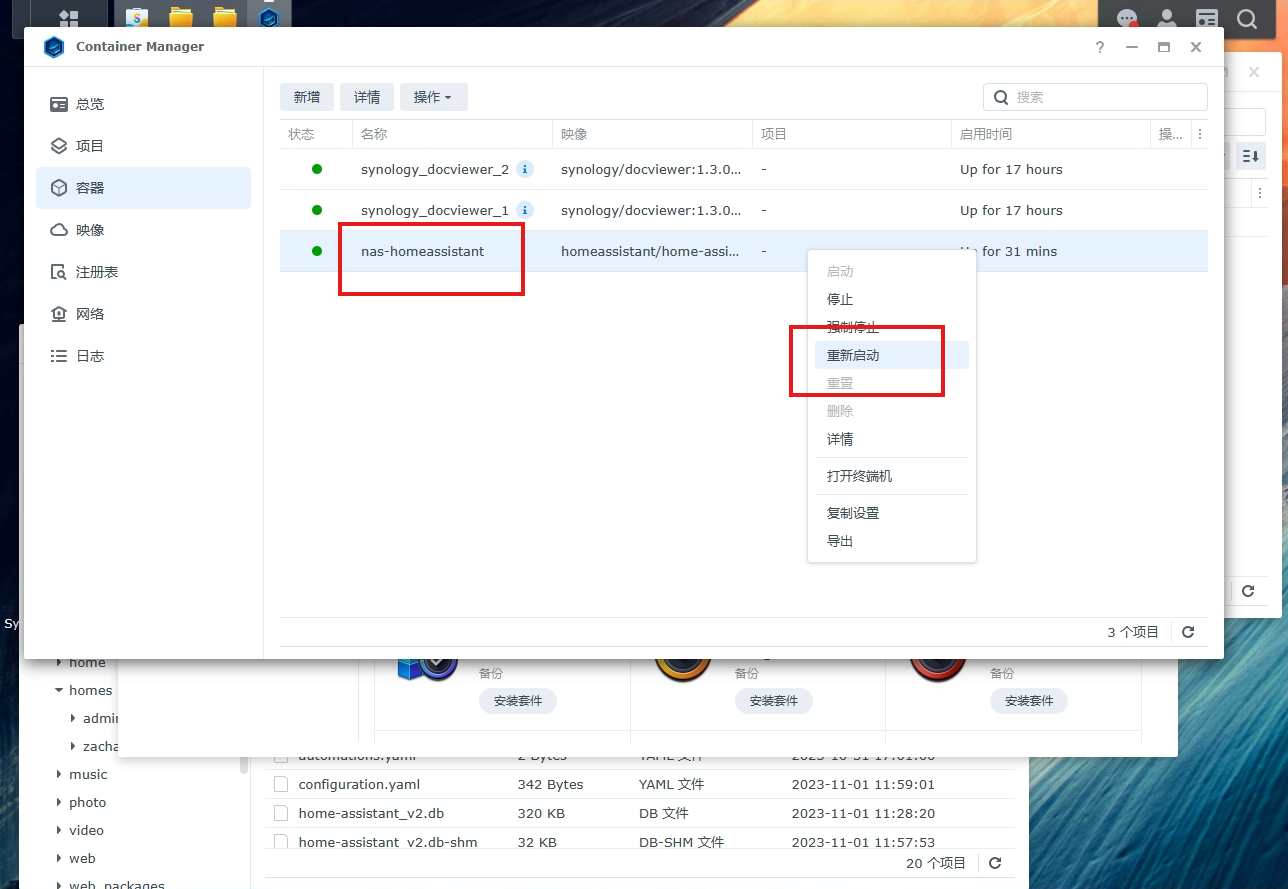Expand the photo folder in File Station tree
Screen dimensions: 1288x889
(x=59, y=802)
